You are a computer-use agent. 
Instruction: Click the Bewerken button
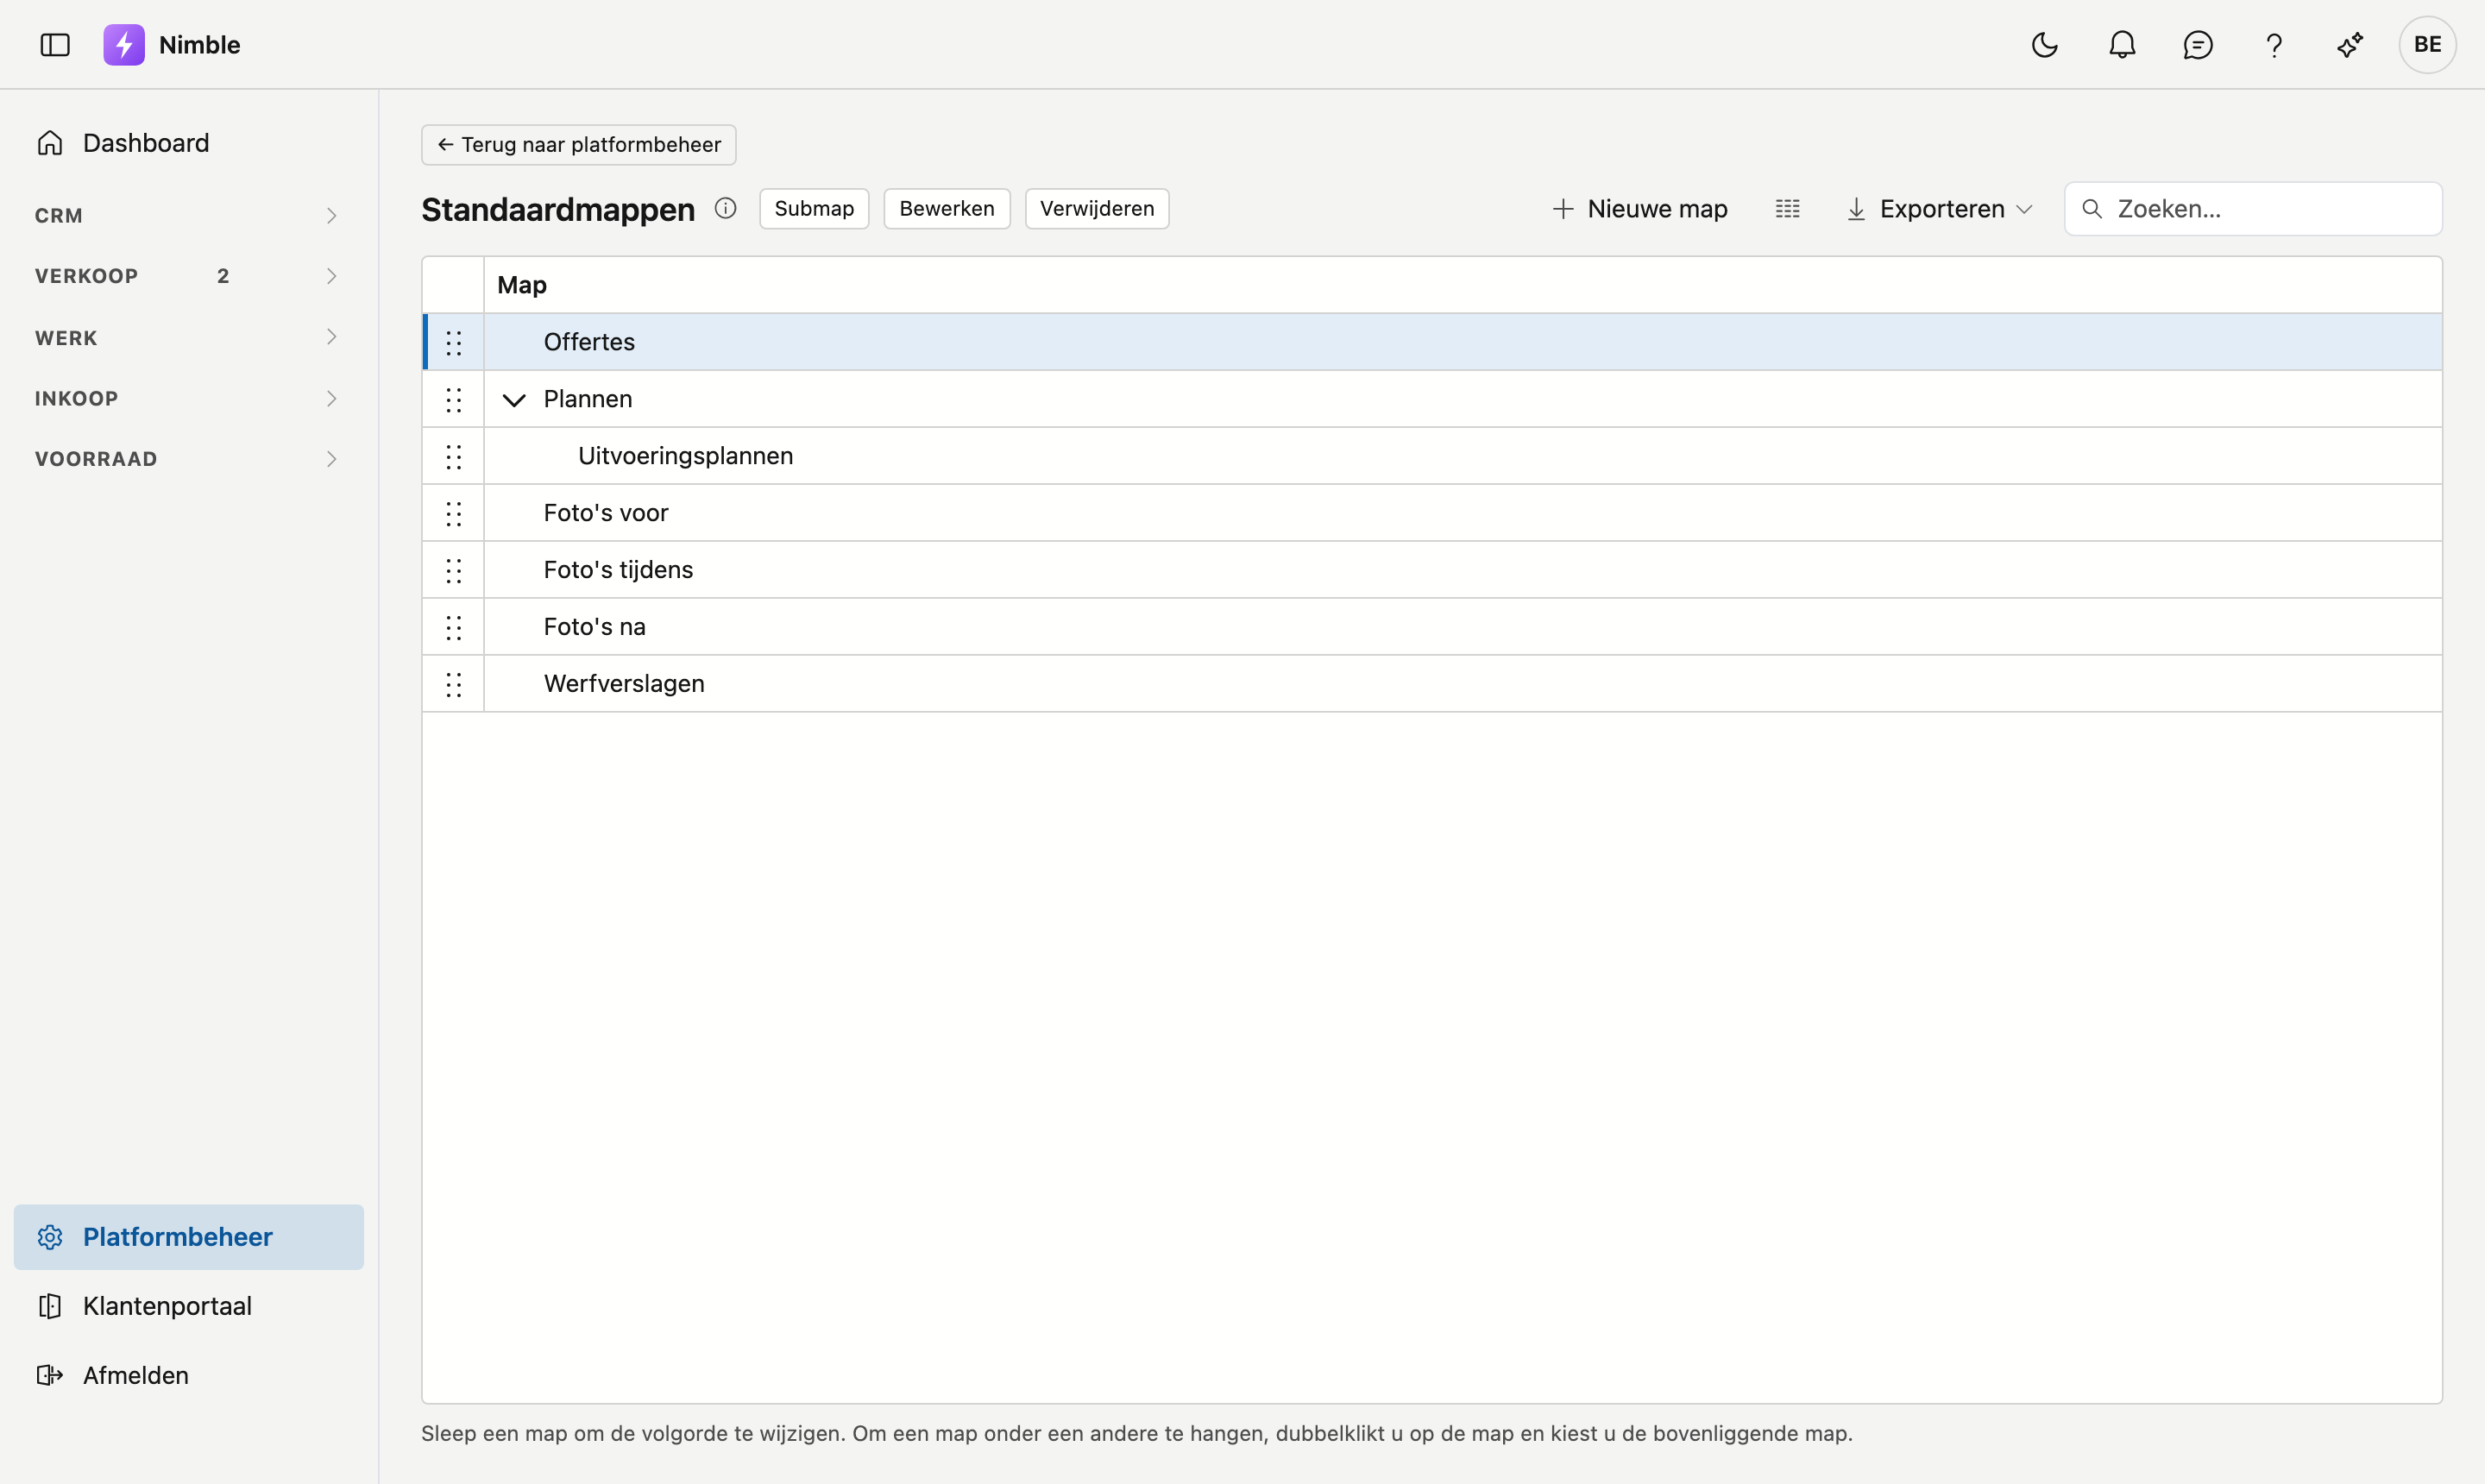(x=947, y=208)
